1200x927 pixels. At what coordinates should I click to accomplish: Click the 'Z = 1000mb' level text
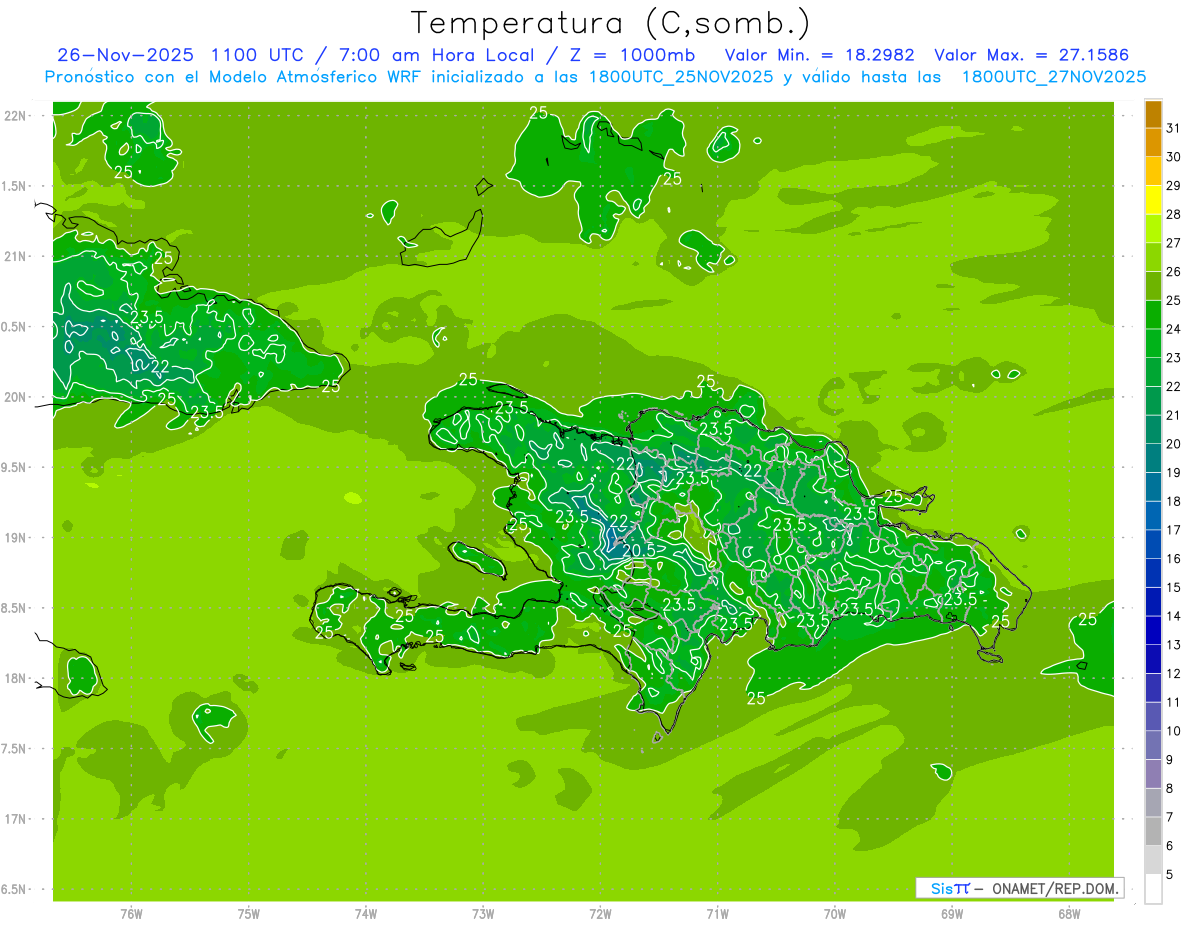pos(634,55)
